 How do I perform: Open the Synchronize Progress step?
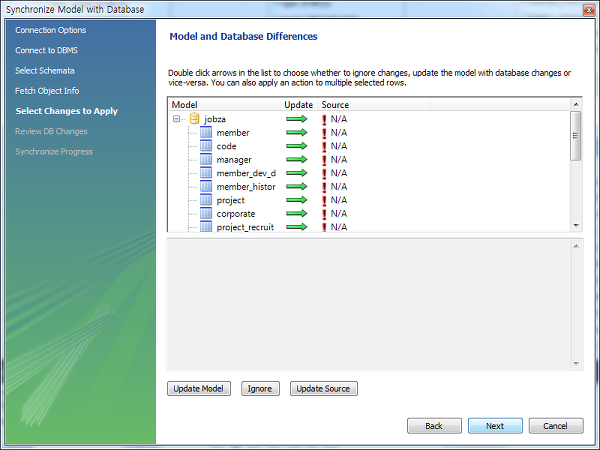click(54, 152)
